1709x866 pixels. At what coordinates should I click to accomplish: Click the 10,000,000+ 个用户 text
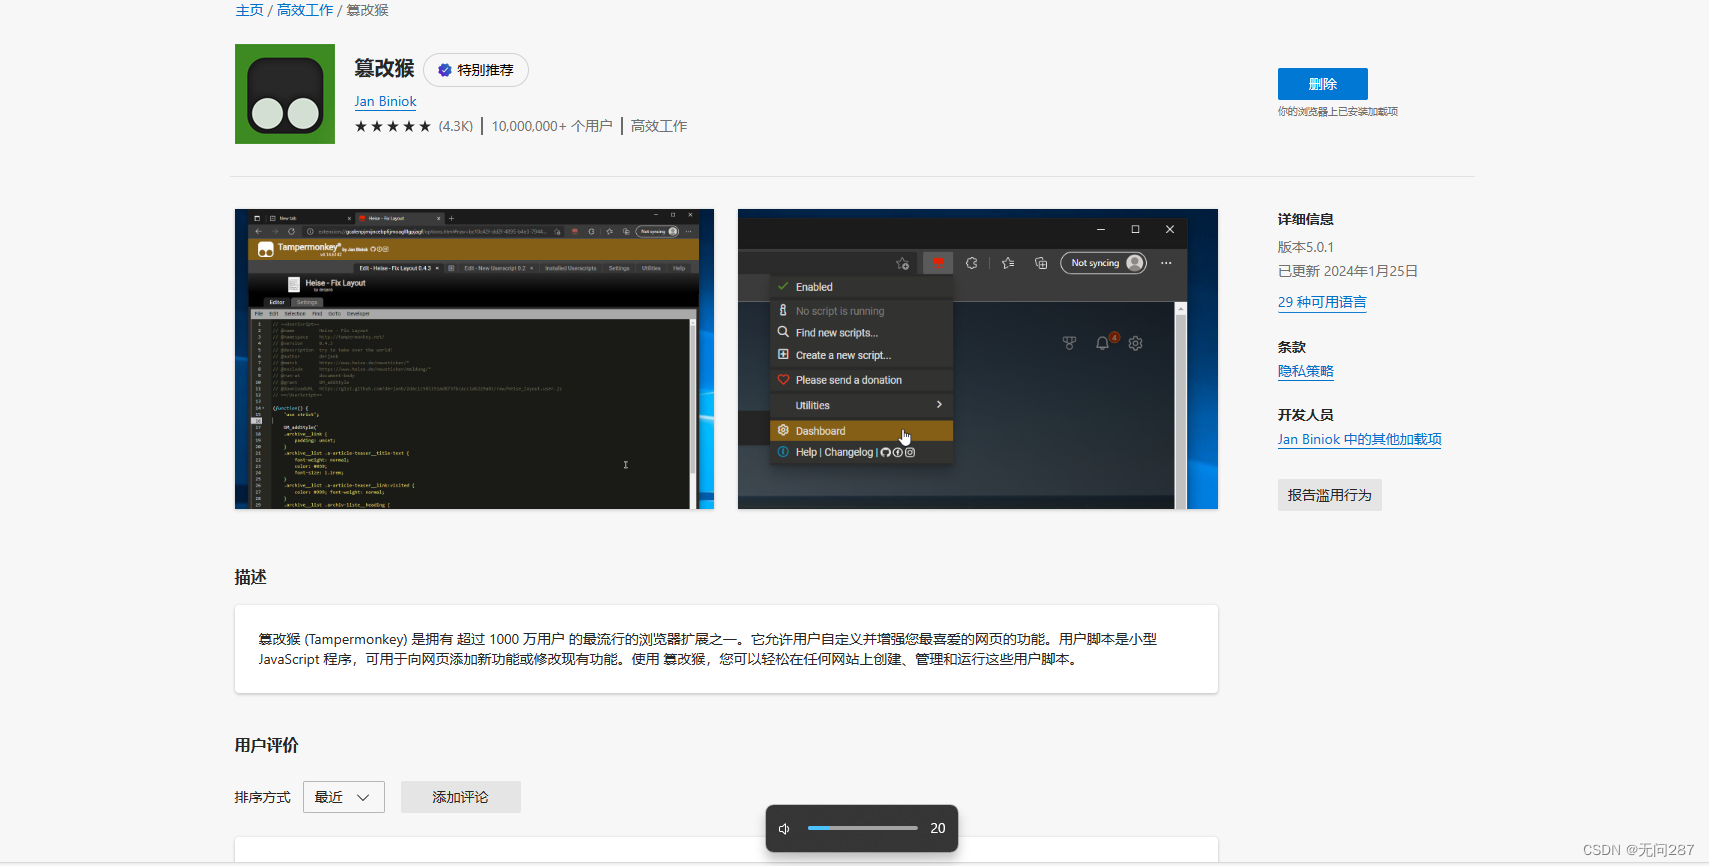click(x=552, y=126)
